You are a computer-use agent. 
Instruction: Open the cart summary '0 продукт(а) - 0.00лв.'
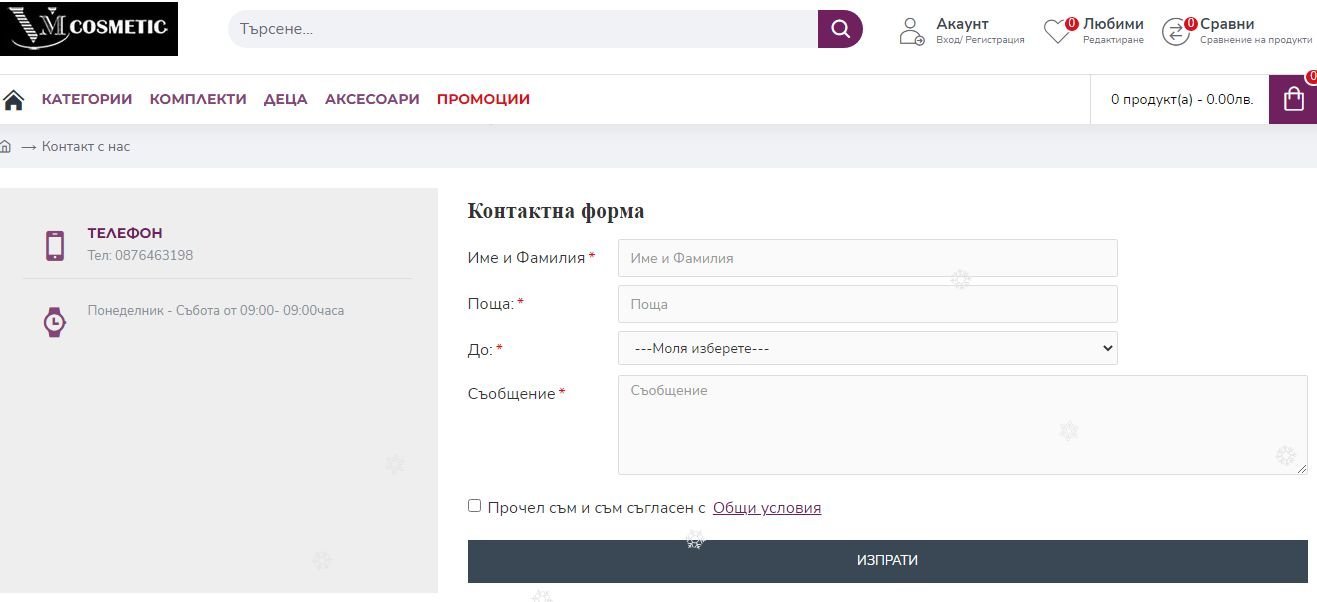click(x=1181, y=99)
